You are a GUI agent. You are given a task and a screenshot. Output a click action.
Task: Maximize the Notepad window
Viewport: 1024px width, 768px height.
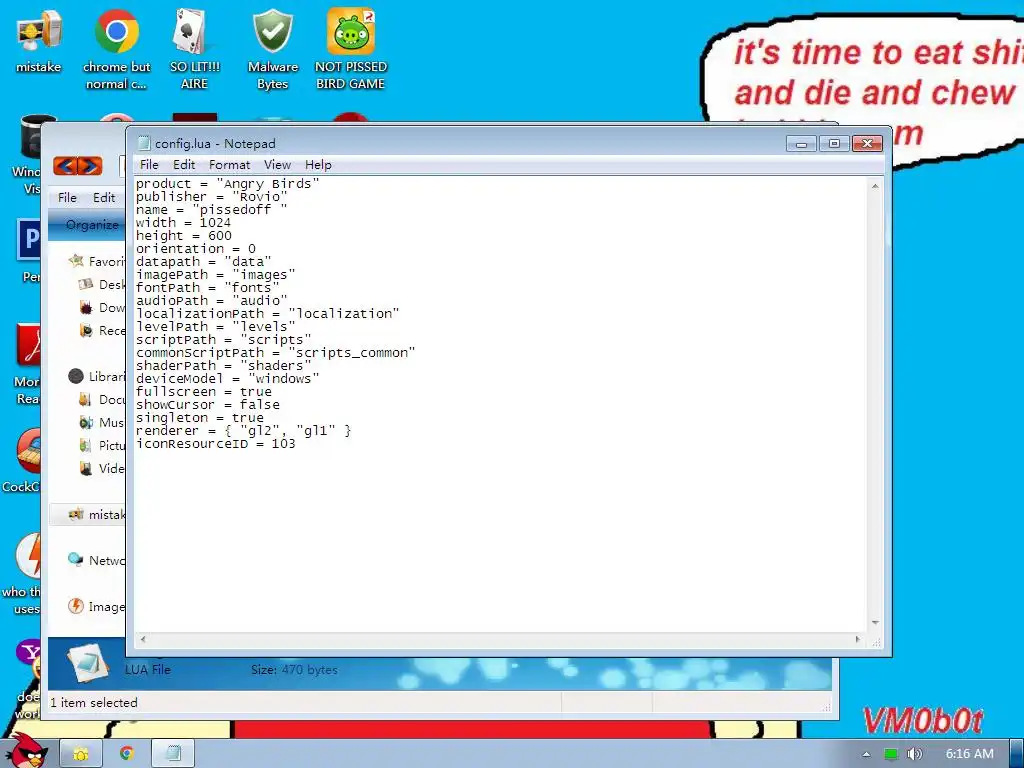pos(834,143)
